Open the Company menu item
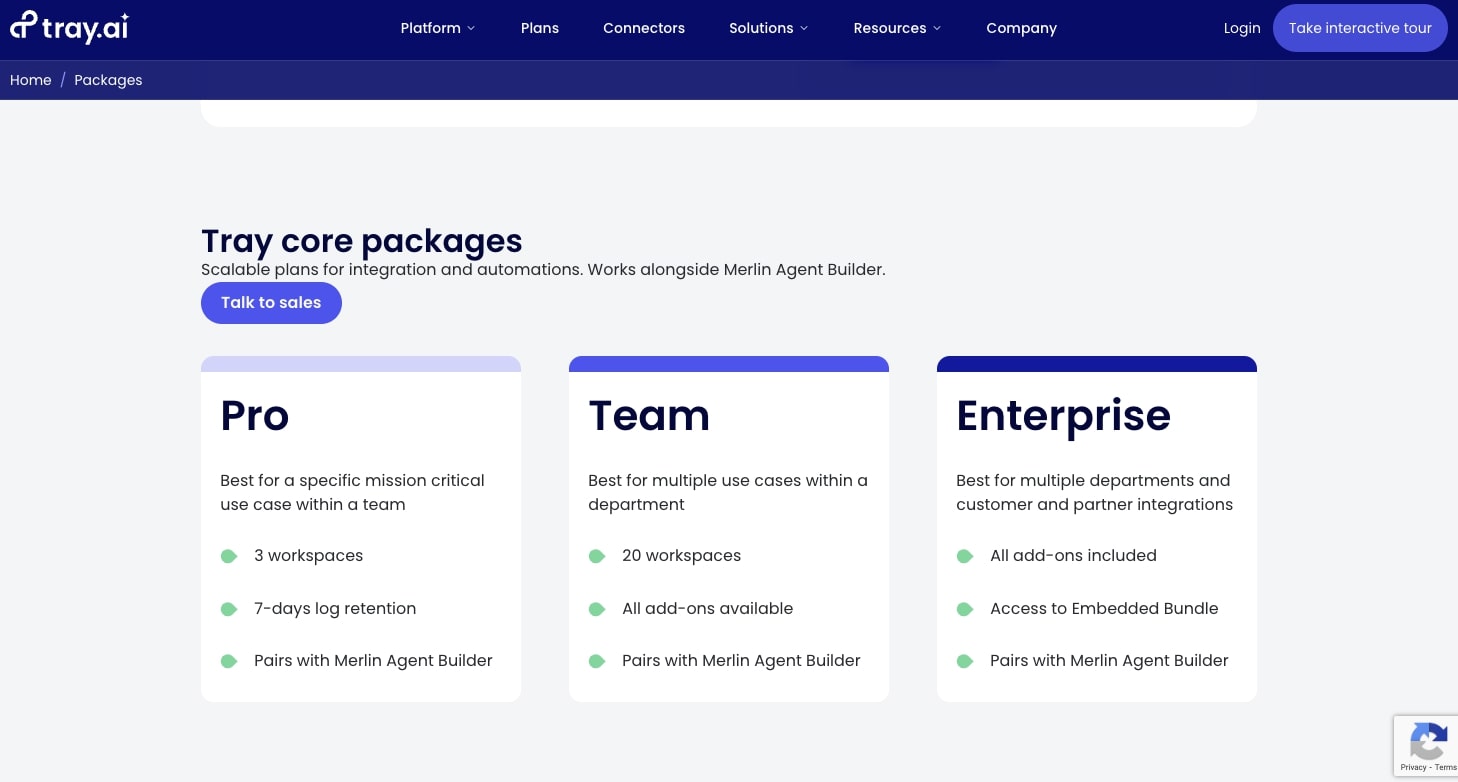This screenshot has height=782, width=1458. [1021, 28]
